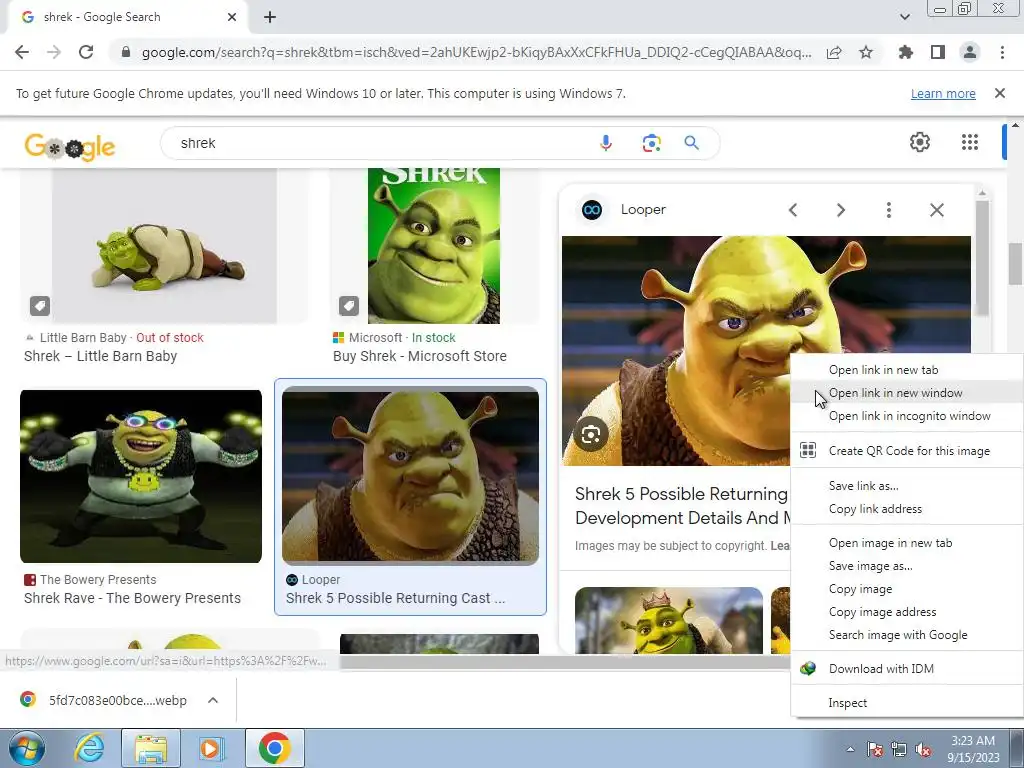The image size is (1024, 768).
Task: Click the green Shrek movie poster thumbnail
Action: pyautogui.click(x=434, y=246)
